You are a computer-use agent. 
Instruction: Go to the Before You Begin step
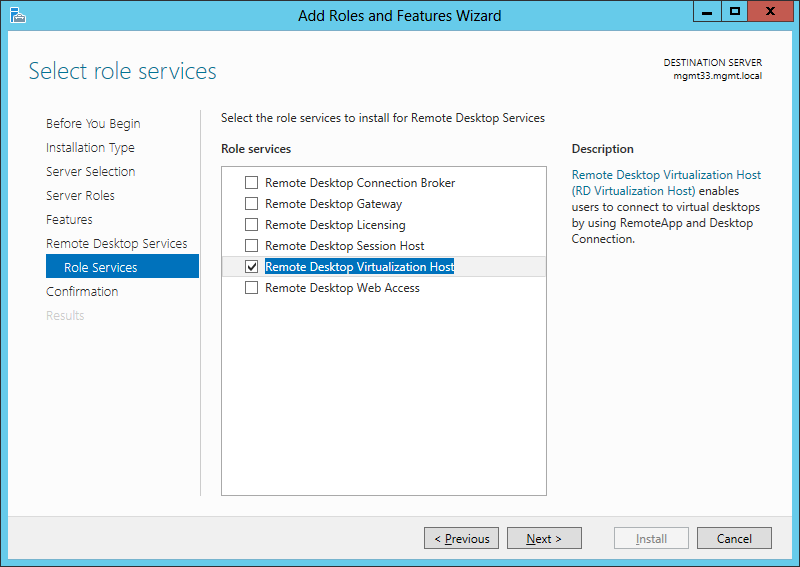click(93, 124)
